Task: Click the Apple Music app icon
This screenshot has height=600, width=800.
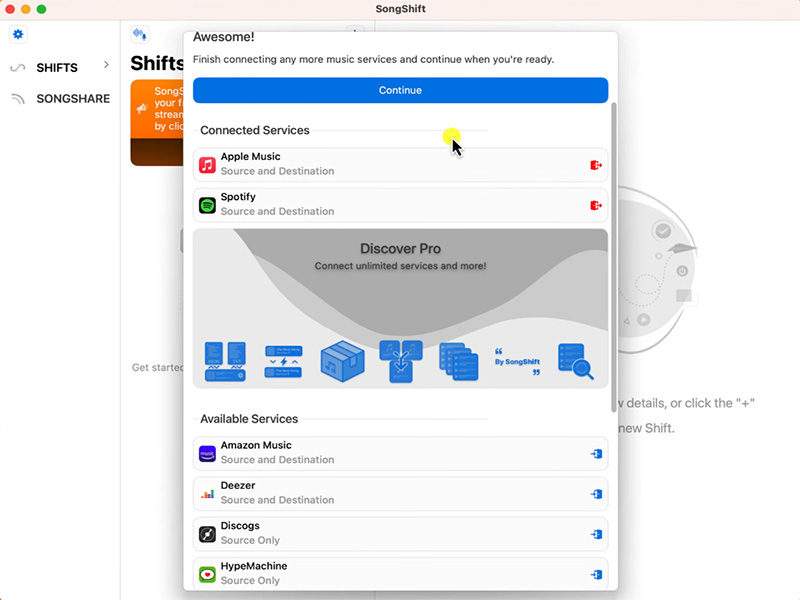Action: [x=207, y=165]
